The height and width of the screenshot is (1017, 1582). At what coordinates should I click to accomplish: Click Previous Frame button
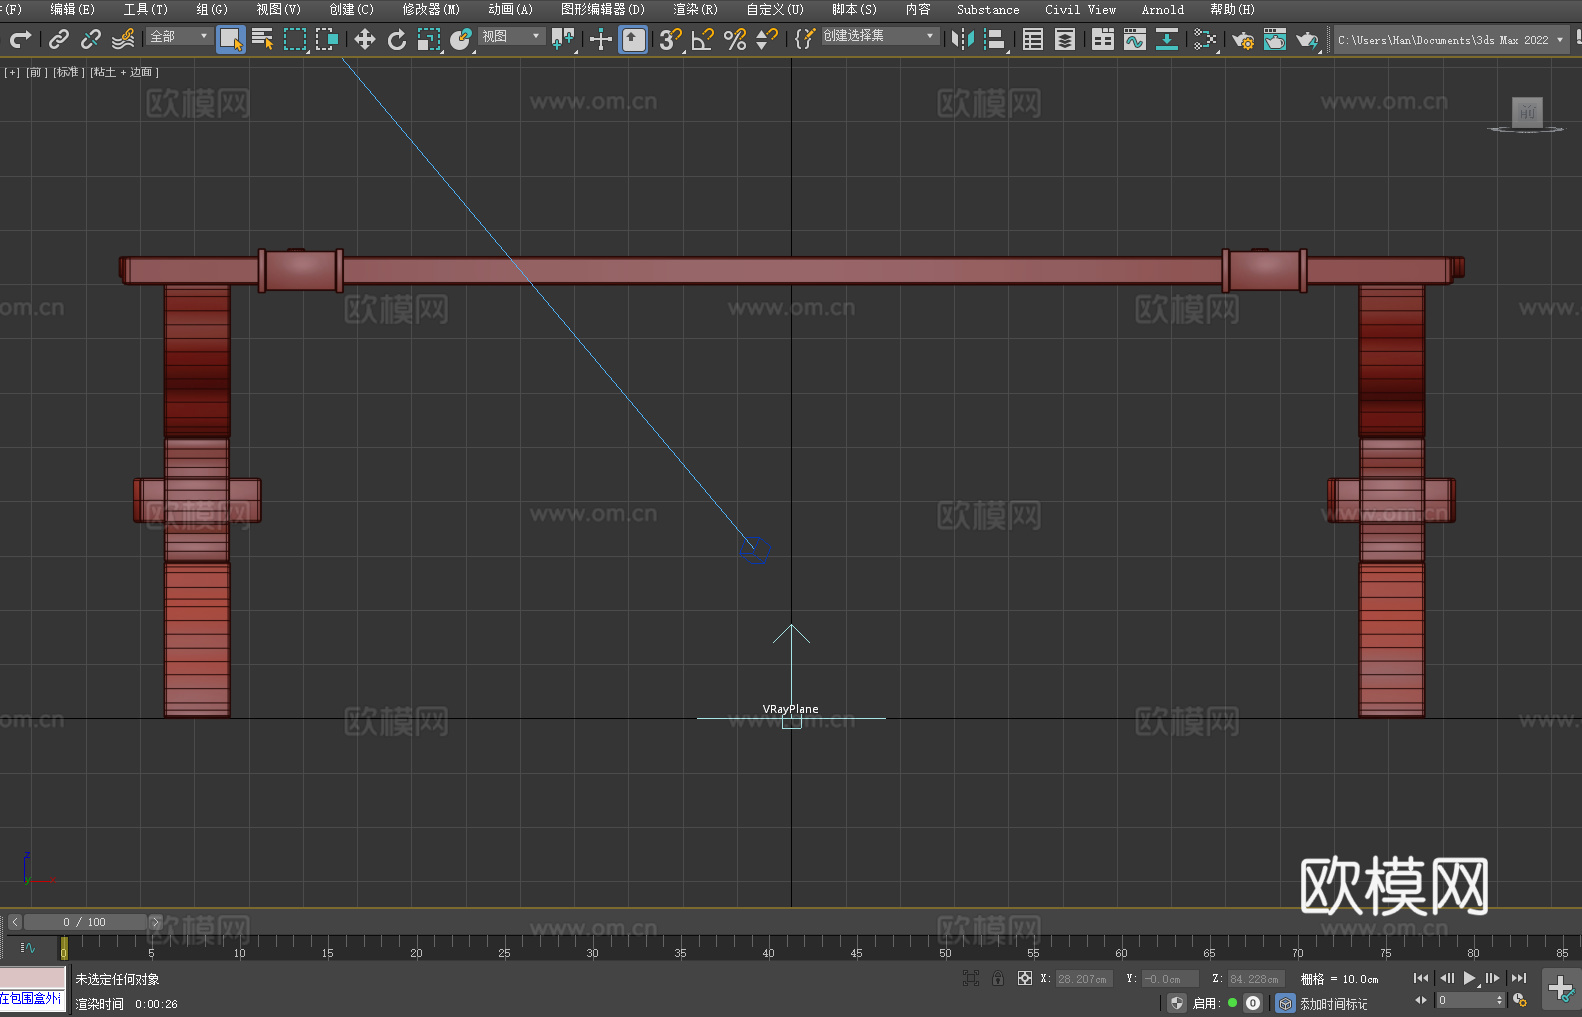click(1446, 978)
